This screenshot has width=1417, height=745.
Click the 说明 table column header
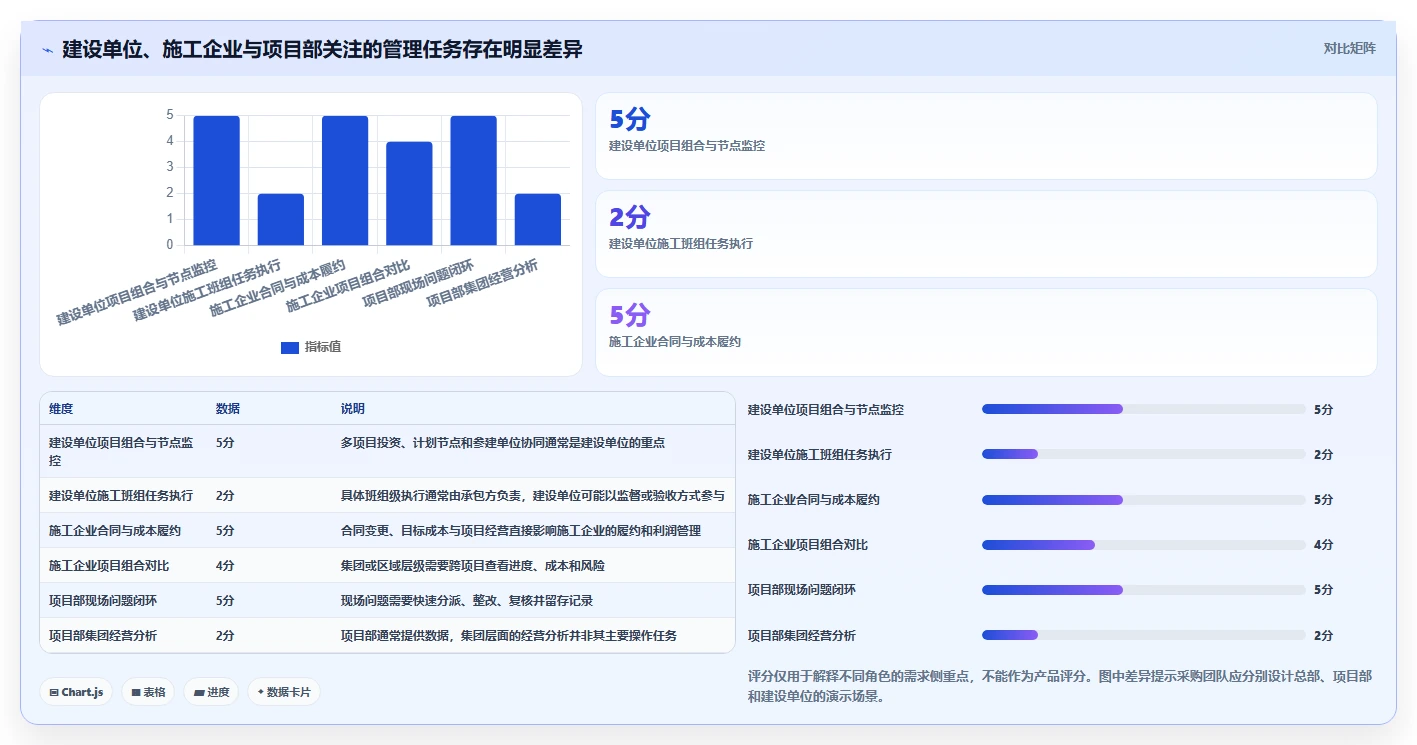tap(353, 409)
